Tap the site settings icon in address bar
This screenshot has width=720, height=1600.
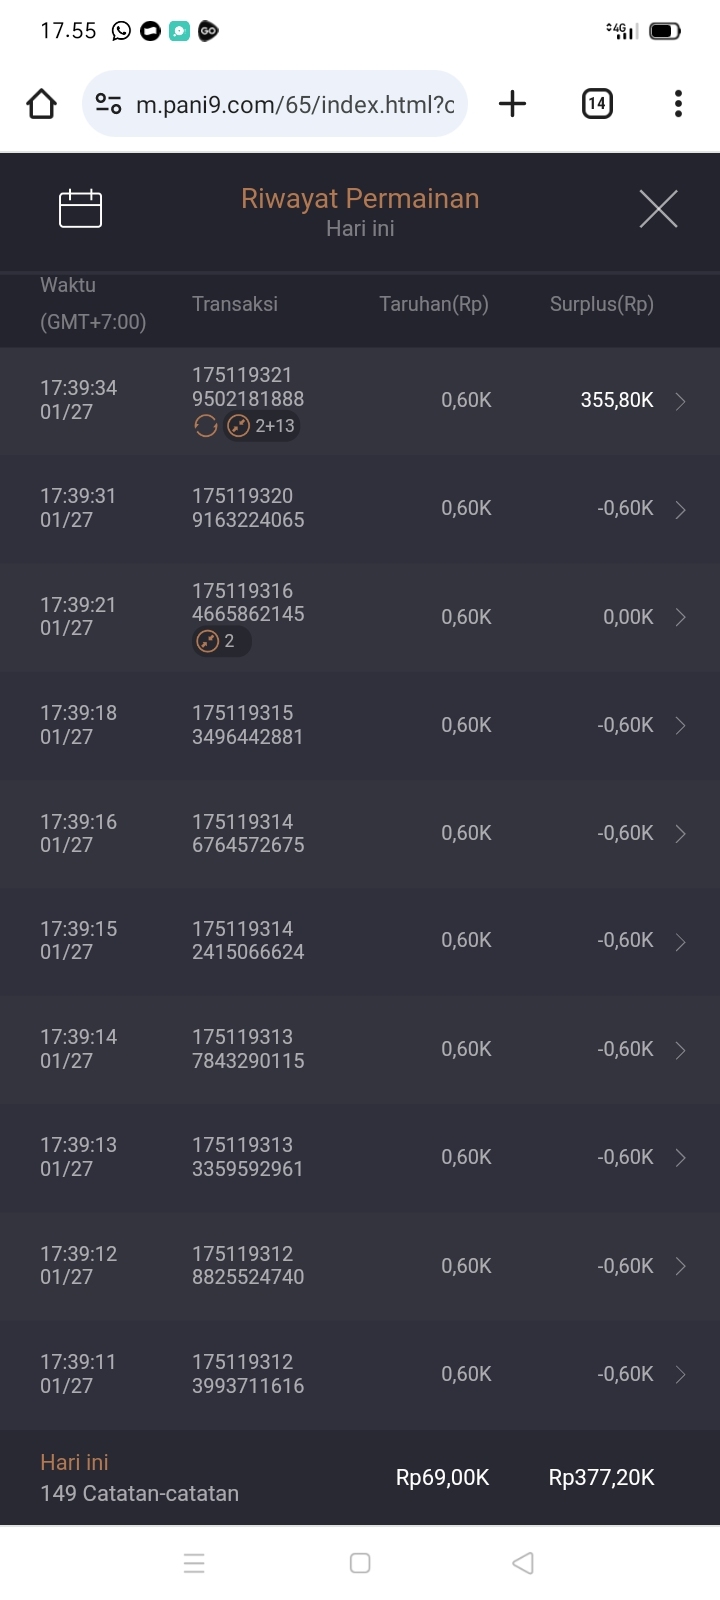click(x=108, y=104)
